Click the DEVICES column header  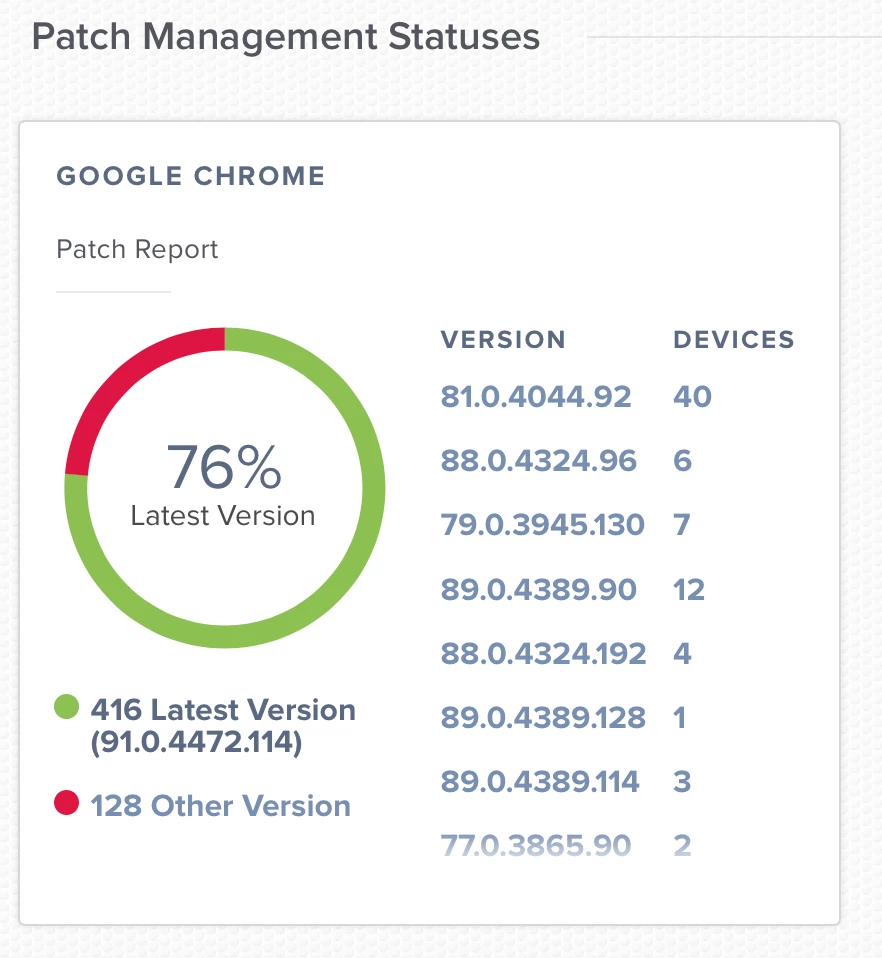point(734,340)
